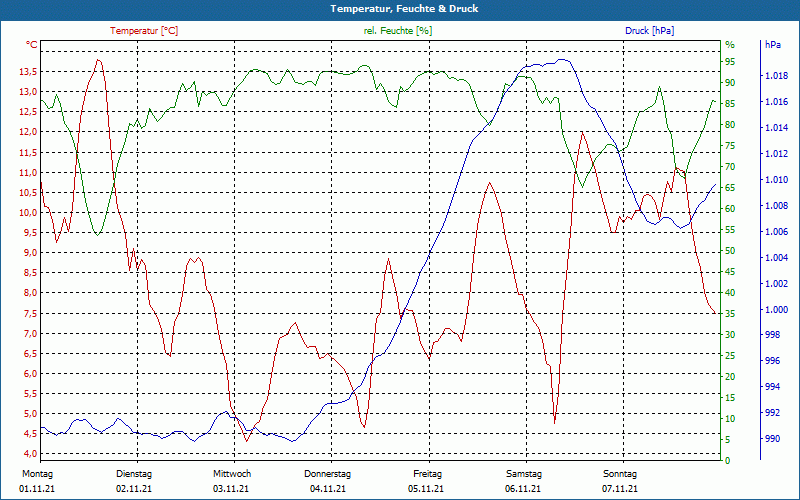
Task: Click the "20" humidity axis value
Action: tap(730, 377)
